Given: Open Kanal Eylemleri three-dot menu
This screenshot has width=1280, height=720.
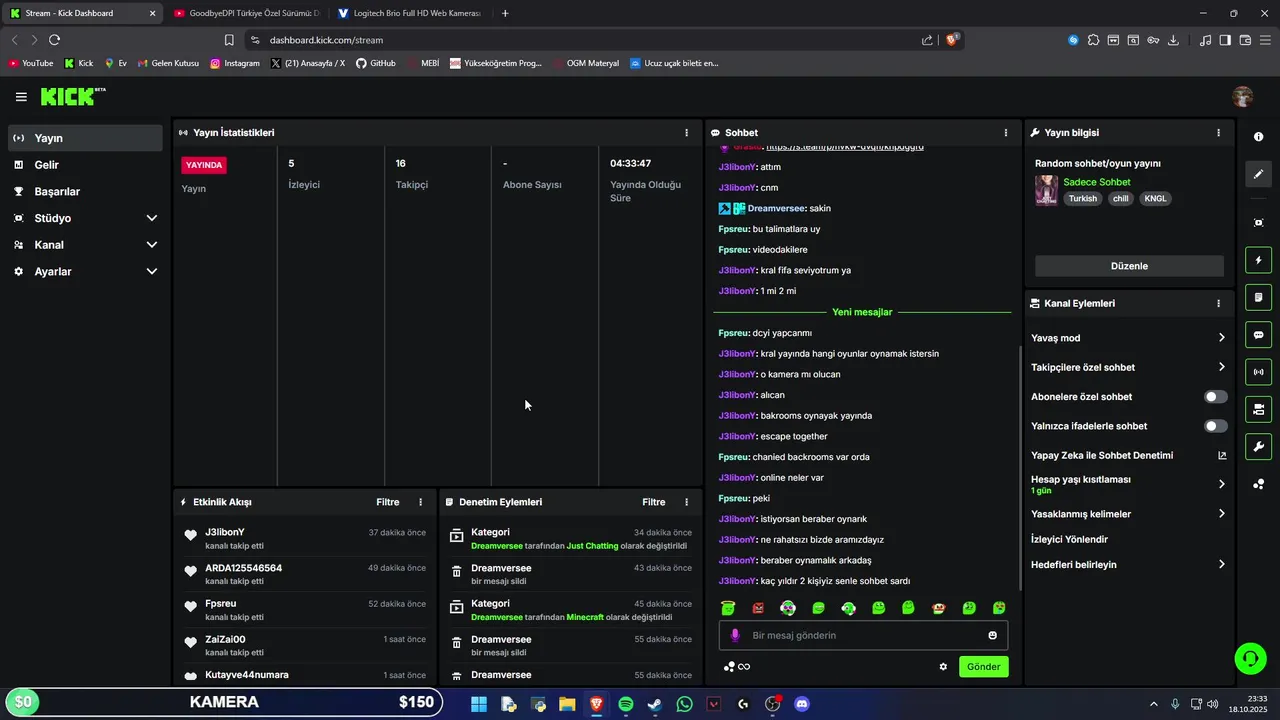Looking at the screenshot, I should (x=1218, y=303).
